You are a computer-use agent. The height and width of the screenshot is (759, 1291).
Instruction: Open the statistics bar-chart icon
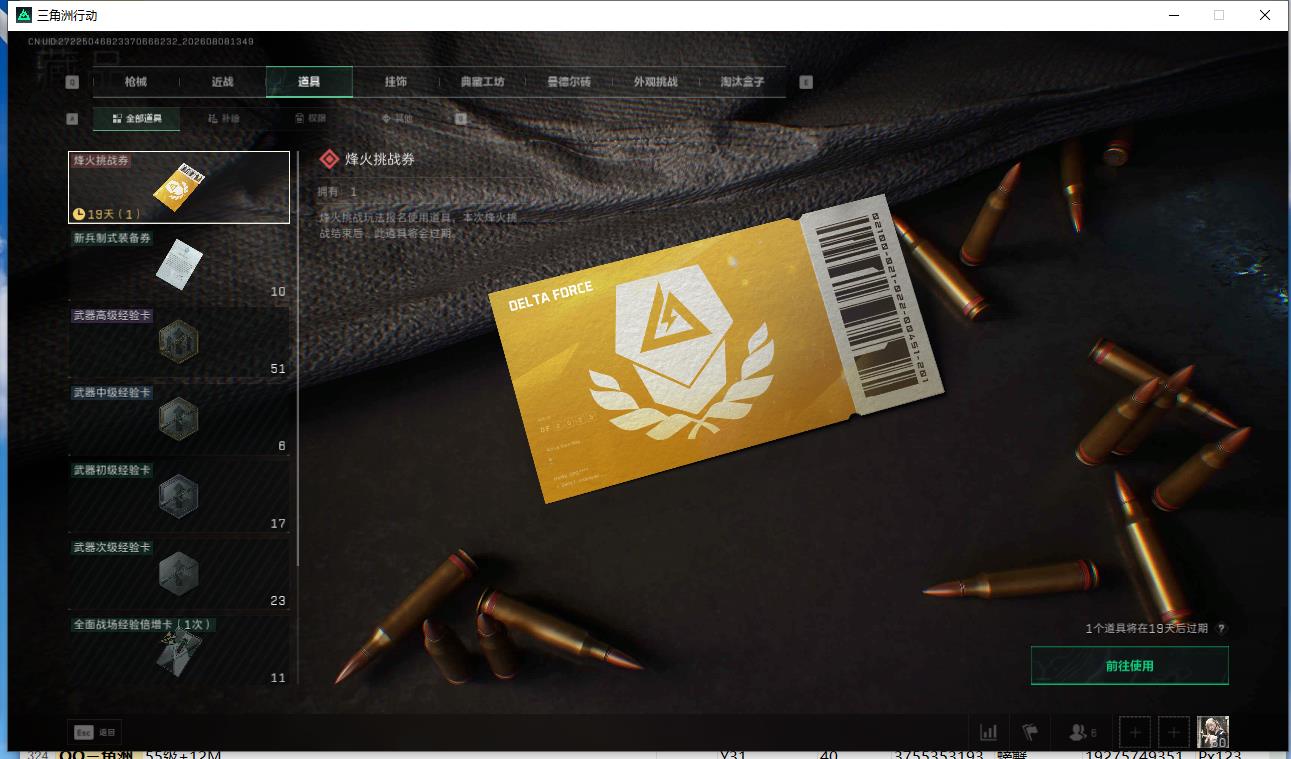988,732
